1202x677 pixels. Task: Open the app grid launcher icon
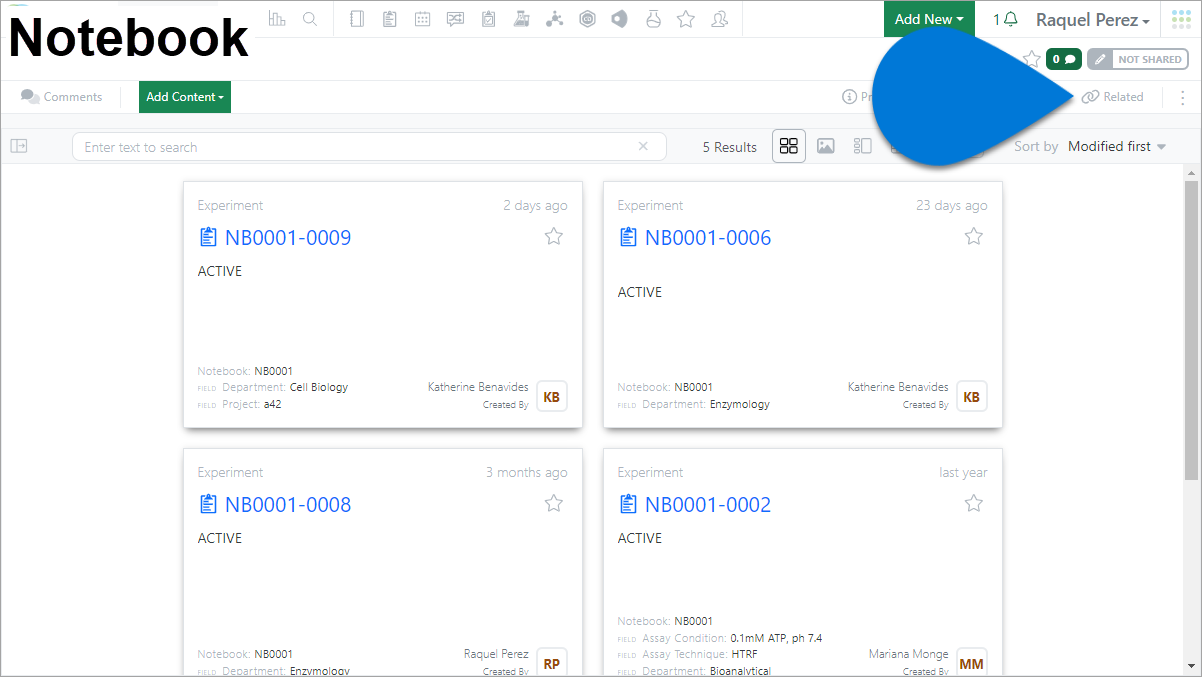click(1181, 19)
